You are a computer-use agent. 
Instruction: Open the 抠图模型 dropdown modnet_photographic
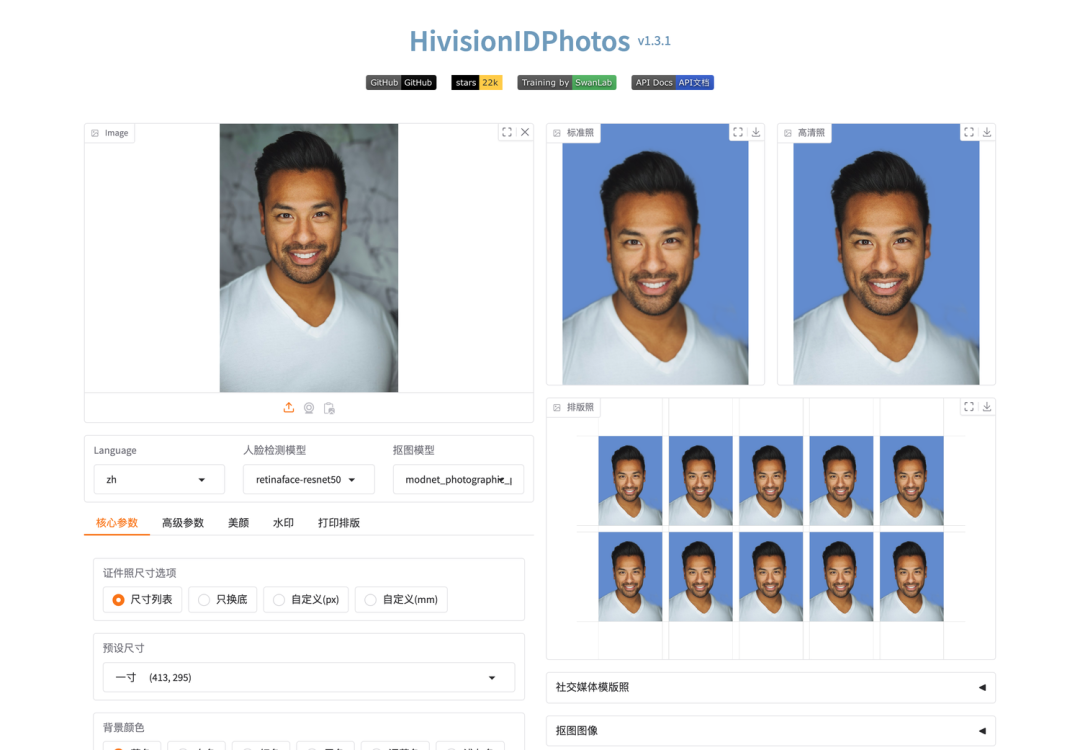point(458,479)
